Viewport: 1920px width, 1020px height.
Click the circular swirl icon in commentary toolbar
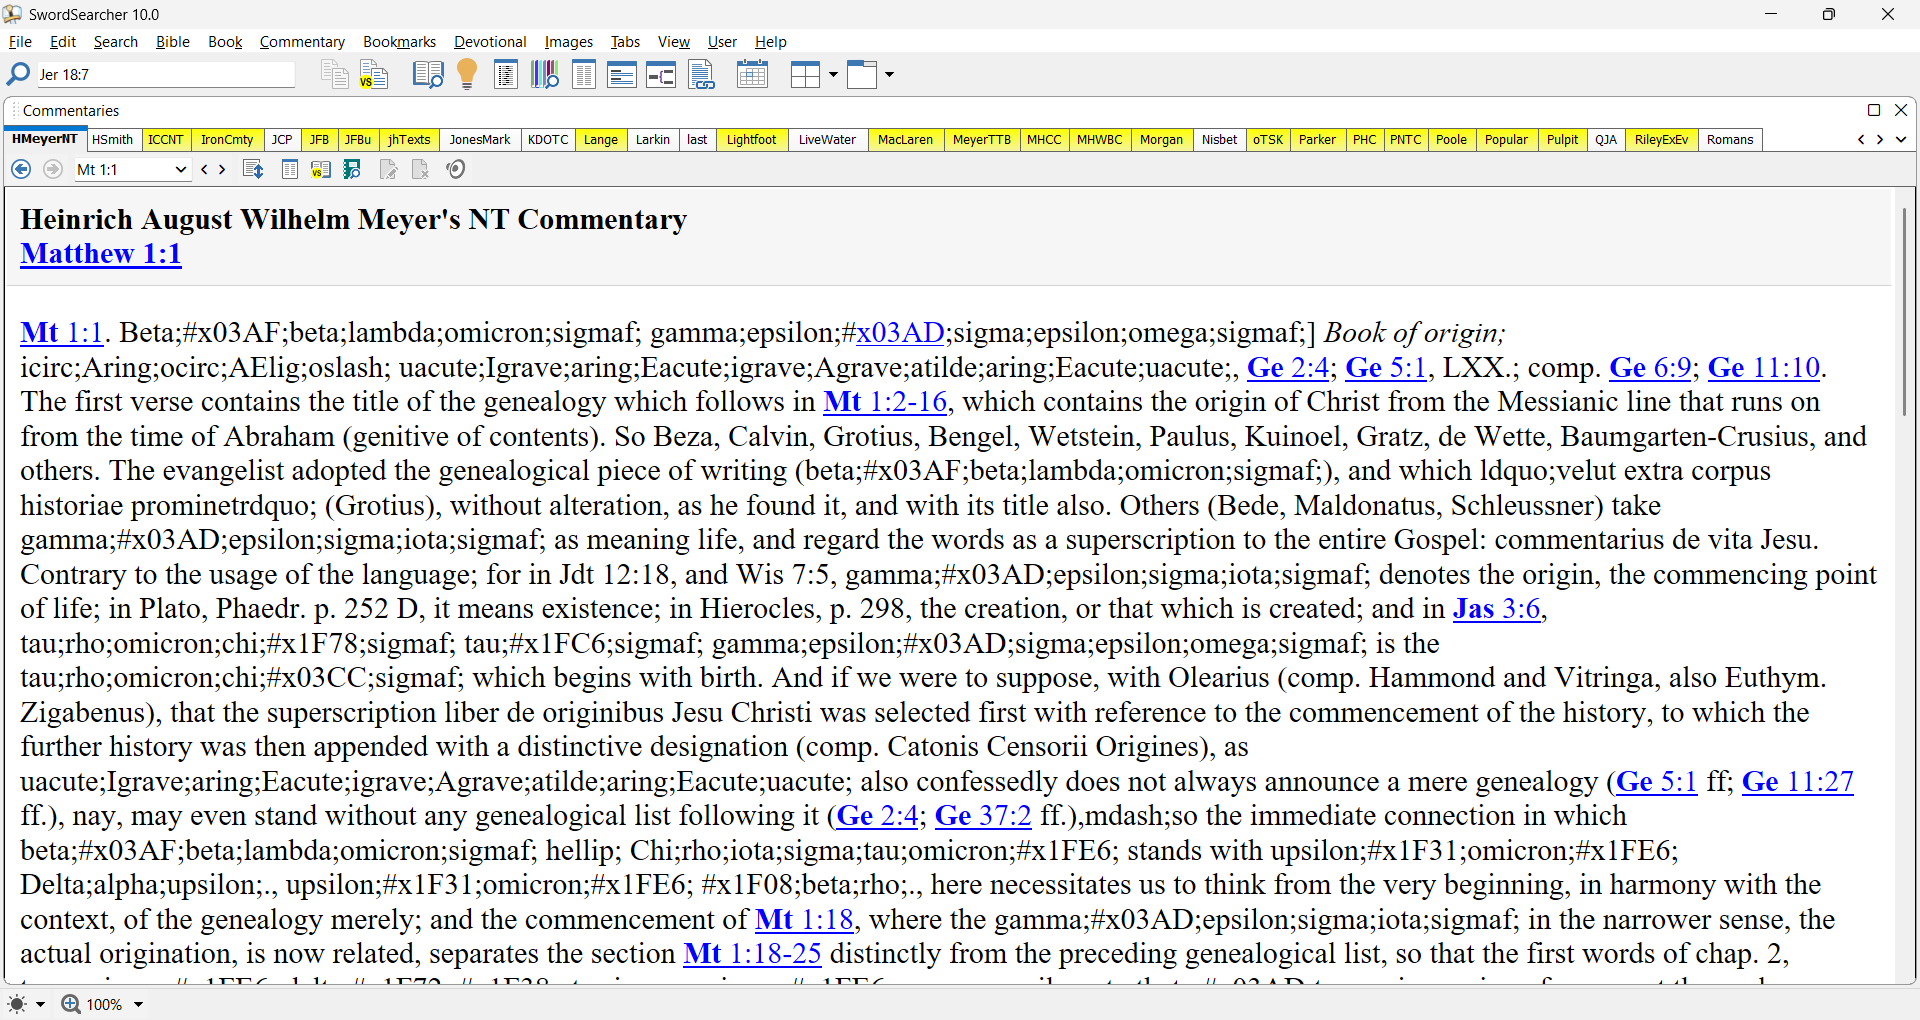(456, 169)
